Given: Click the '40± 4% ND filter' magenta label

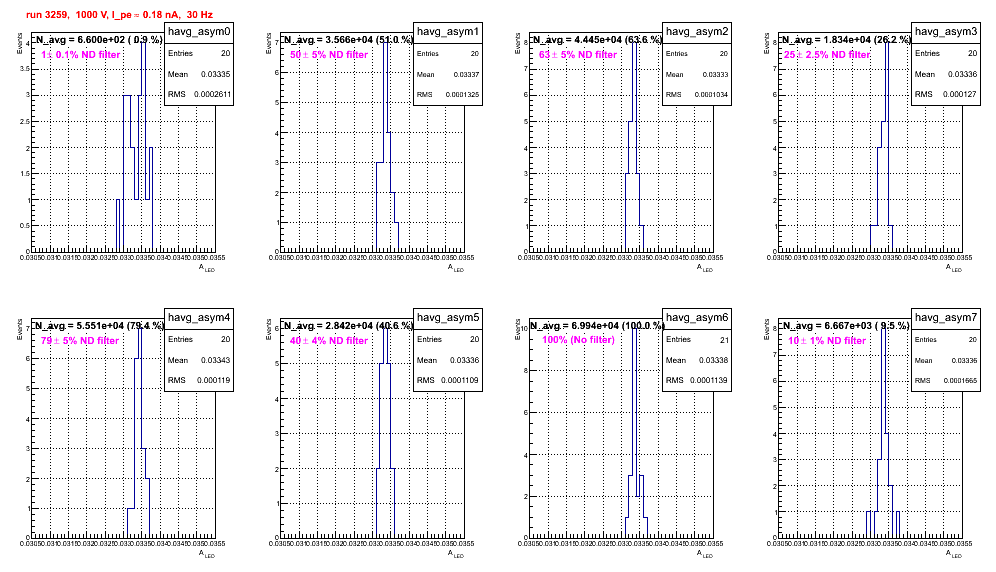Looking at the screenshot, I should click(329, 341).
